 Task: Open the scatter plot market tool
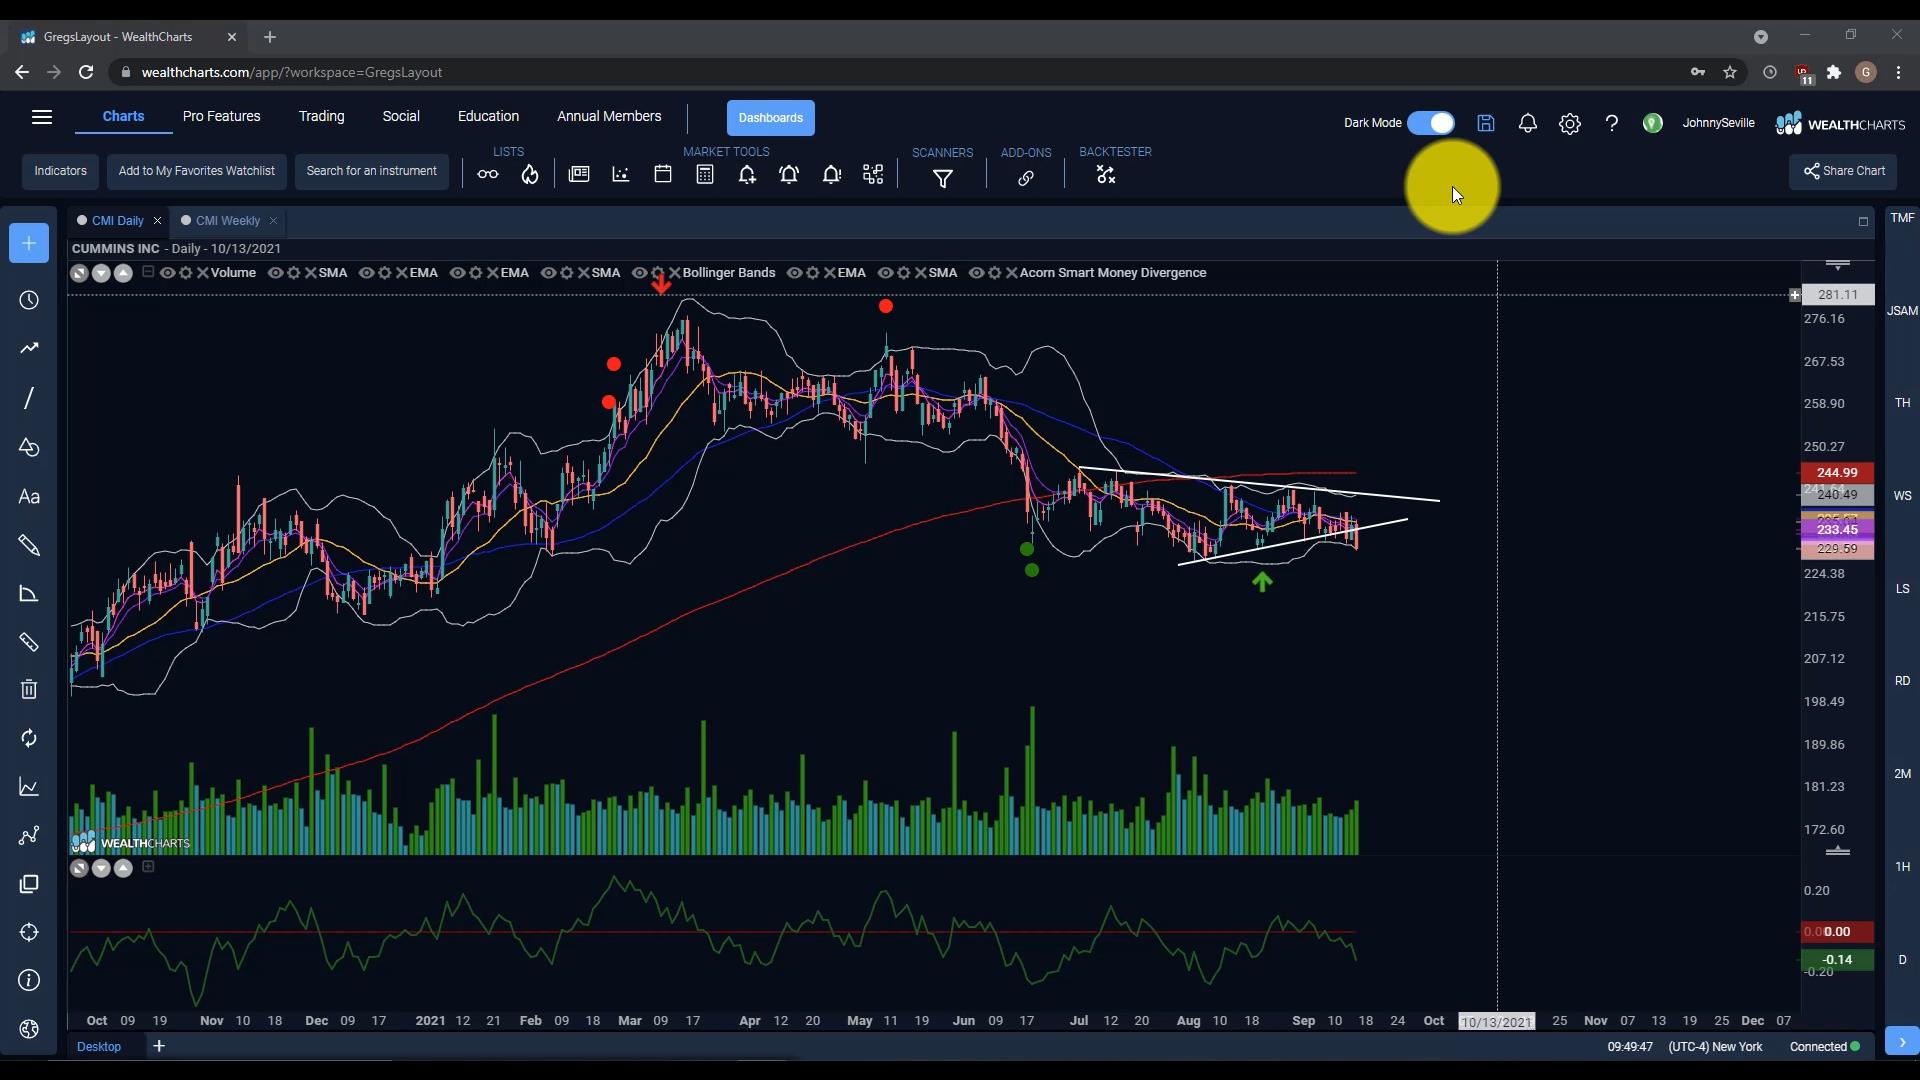coord(621,174)
